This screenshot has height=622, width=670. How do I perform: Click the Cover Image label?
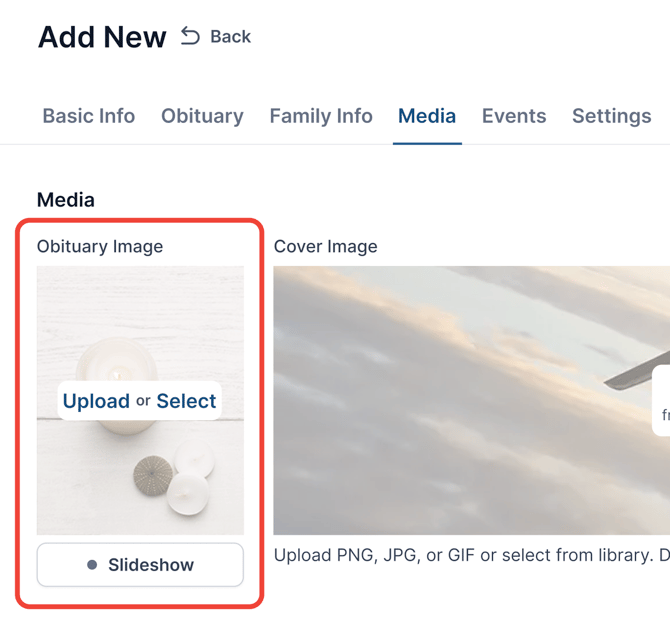[x=326, y=246]
